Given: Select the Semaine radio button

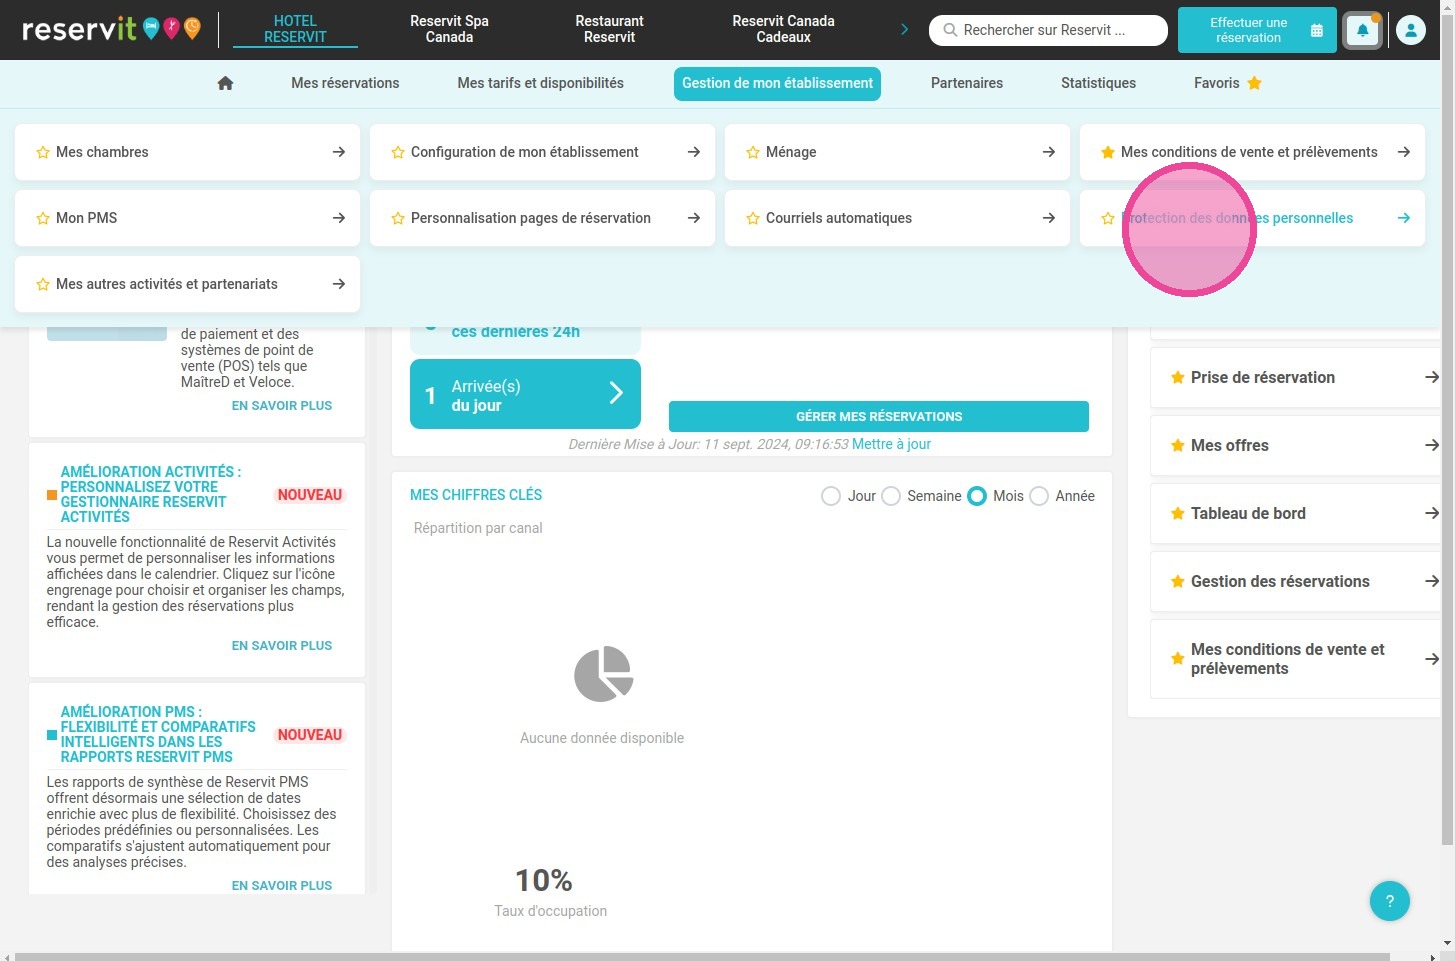Looking at the screenshot, I should coord(891,496).
